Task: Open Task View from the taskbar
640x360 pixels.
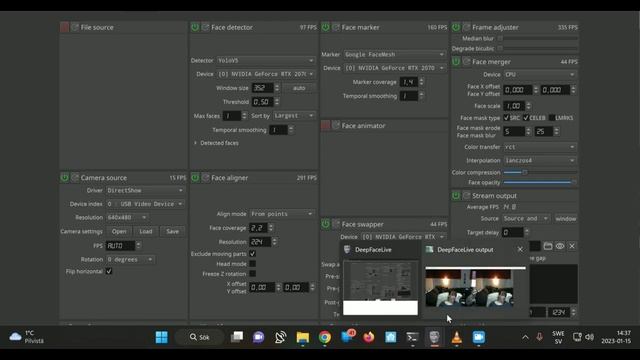Action: pos(237,337)
